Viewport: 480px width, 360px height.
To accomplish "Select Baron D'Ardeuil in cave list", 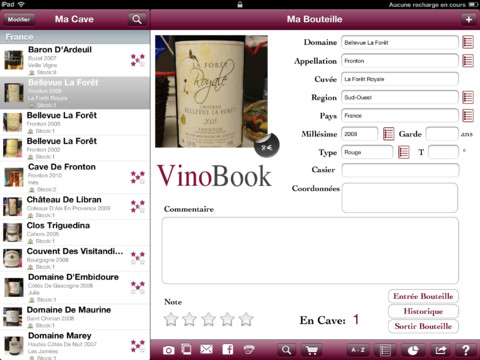I will (75, 60).
